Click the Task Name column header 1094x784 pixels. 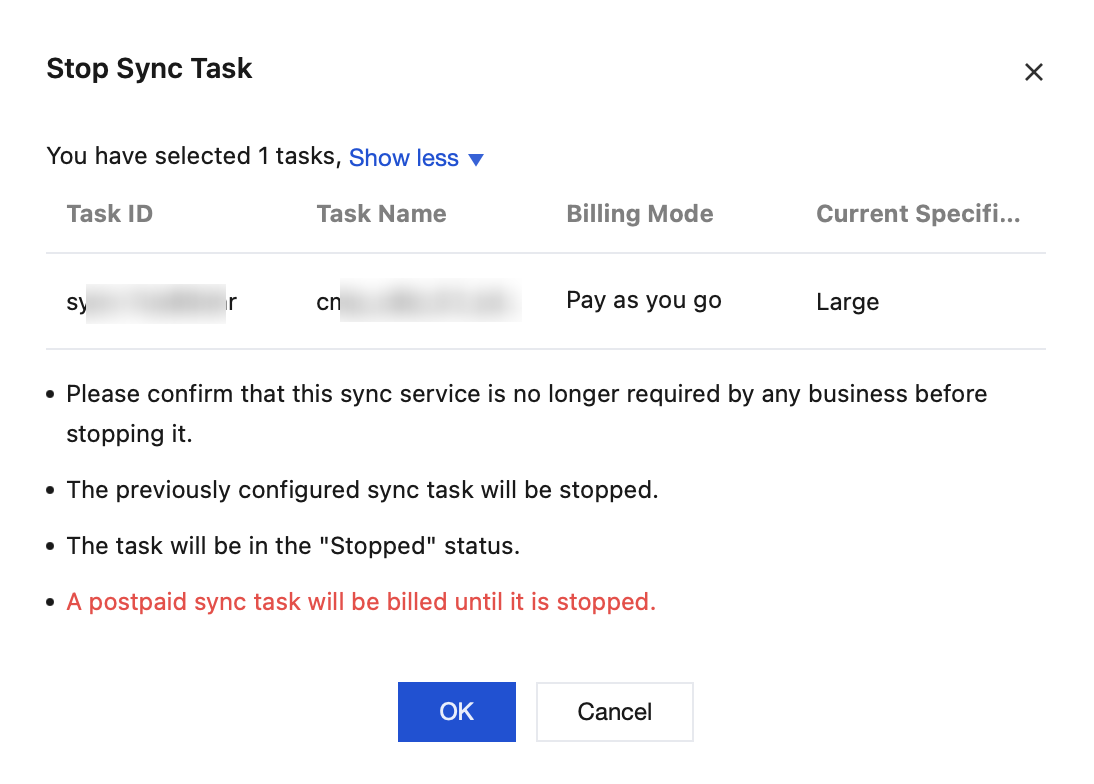pyautogui.click(x=381, y=214)
